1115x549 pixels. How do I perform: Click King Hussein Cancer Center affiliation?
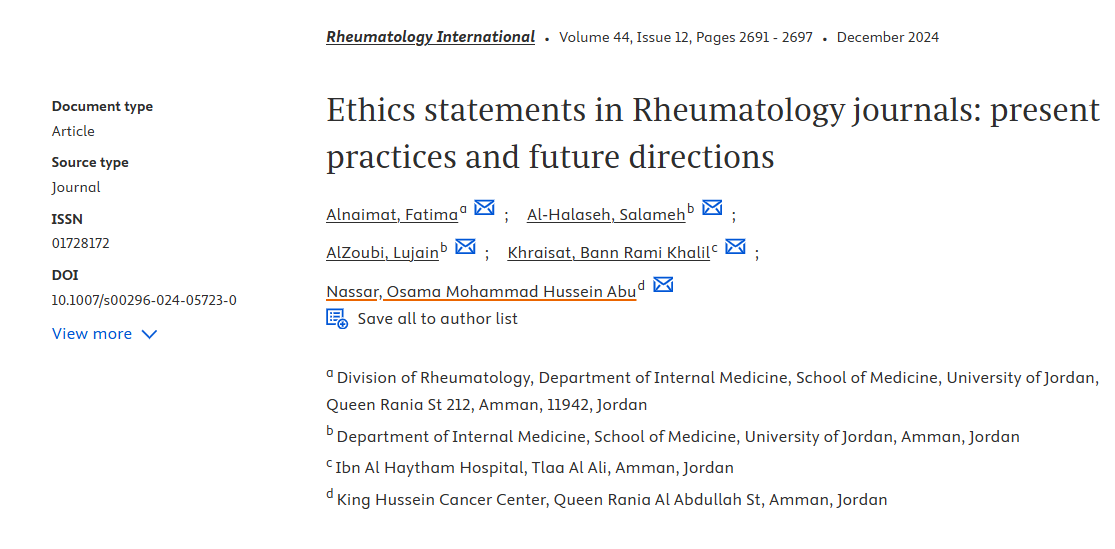[611, 499]
